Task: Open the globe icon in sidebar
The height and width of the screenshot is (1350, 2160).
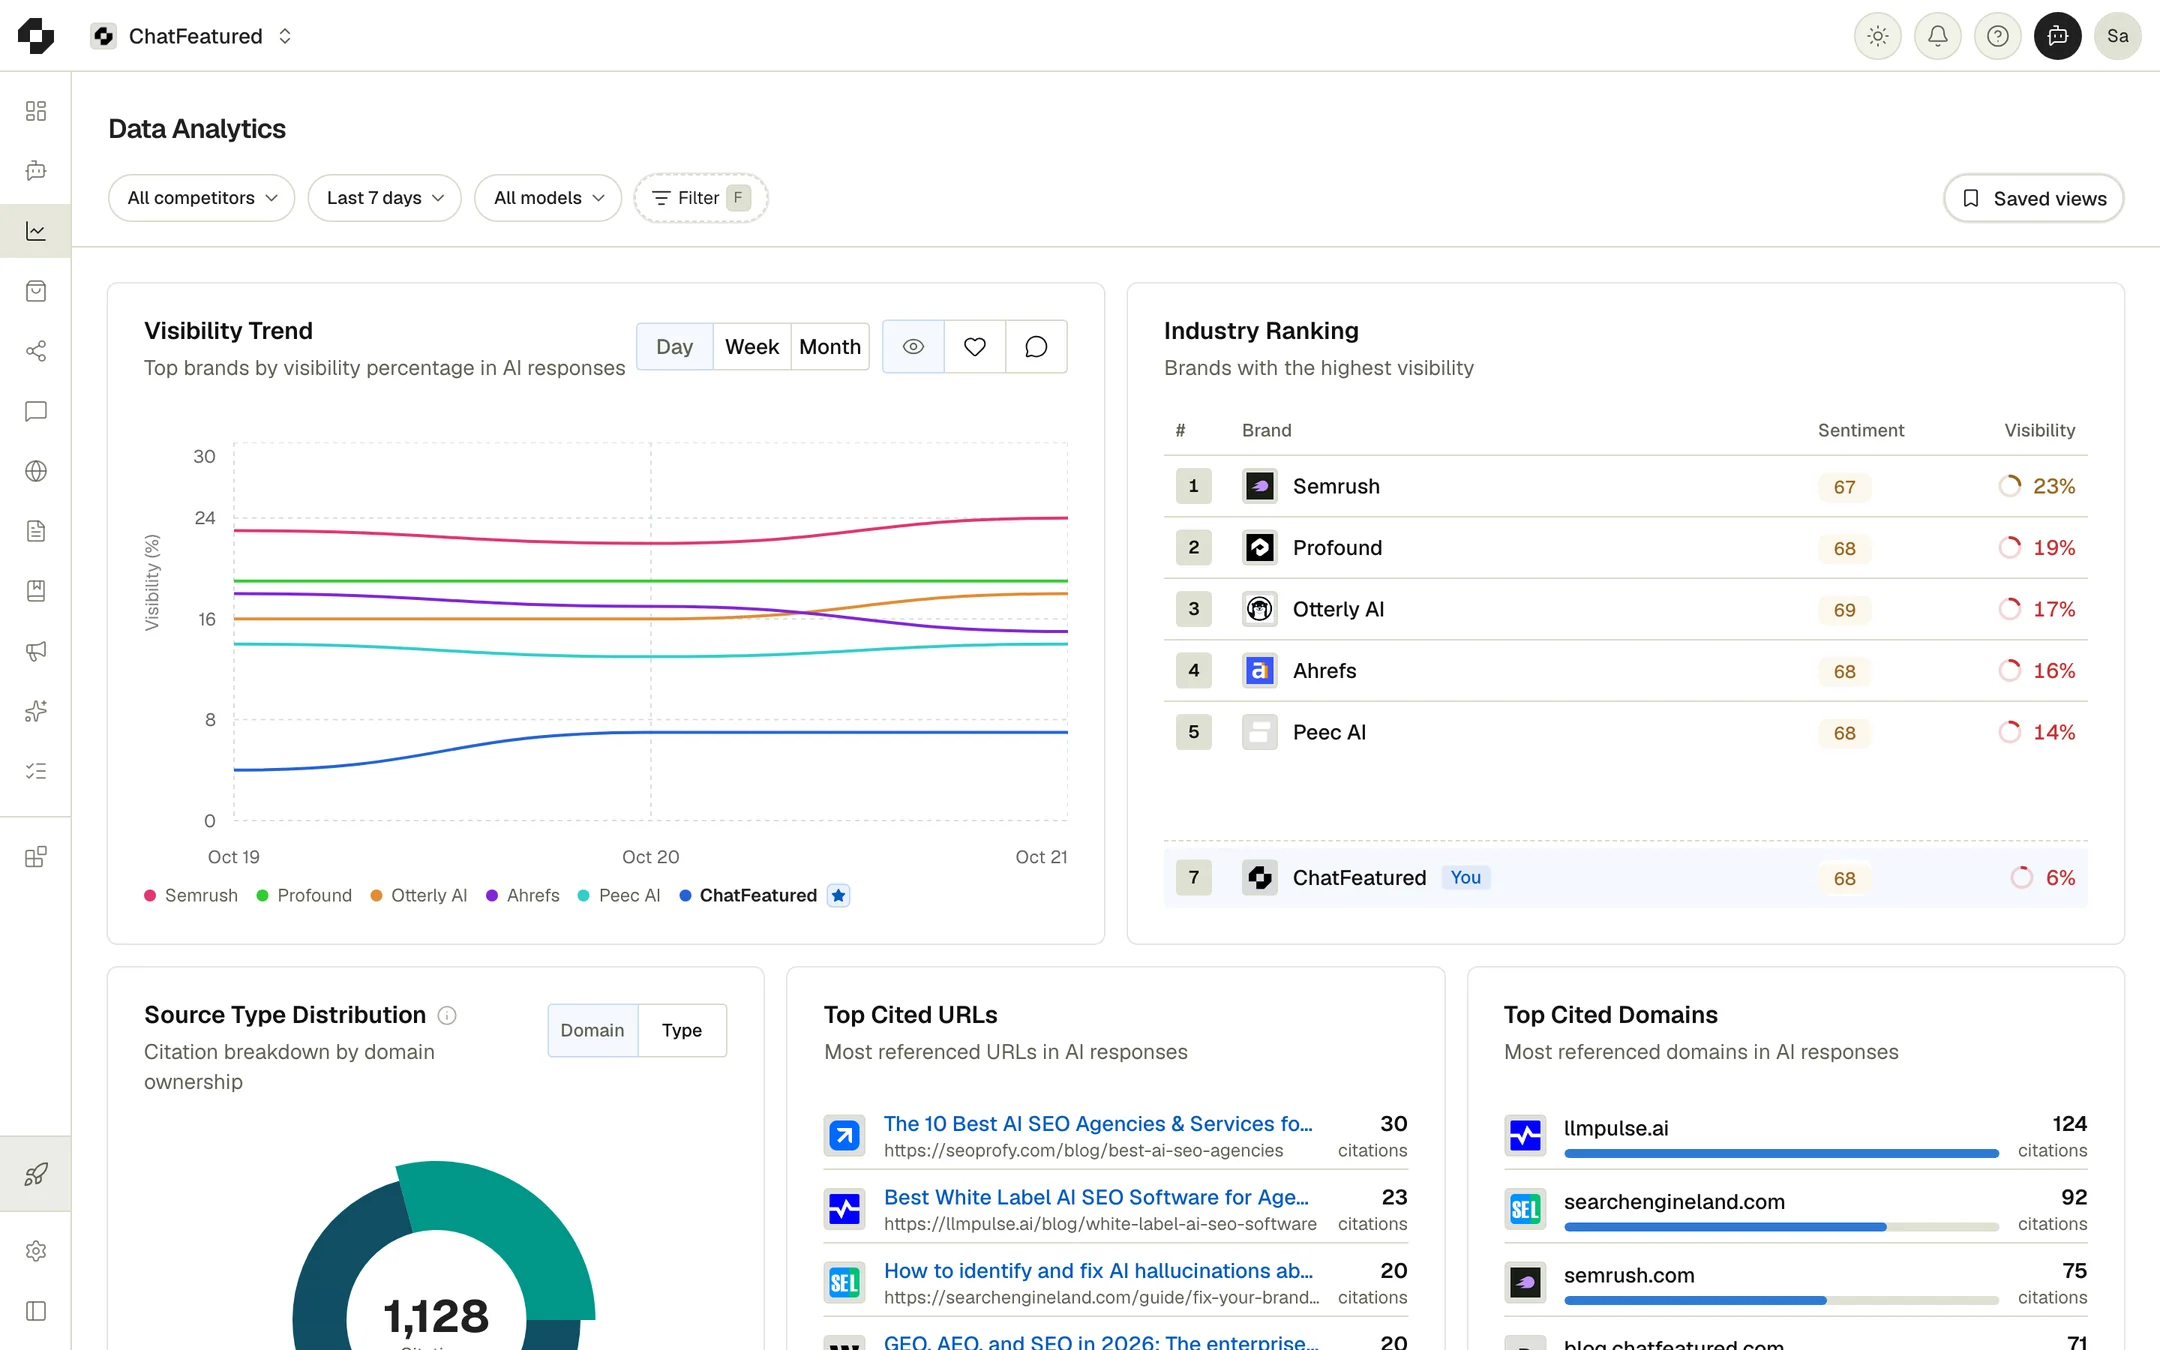Action: [x=36, y=471]
